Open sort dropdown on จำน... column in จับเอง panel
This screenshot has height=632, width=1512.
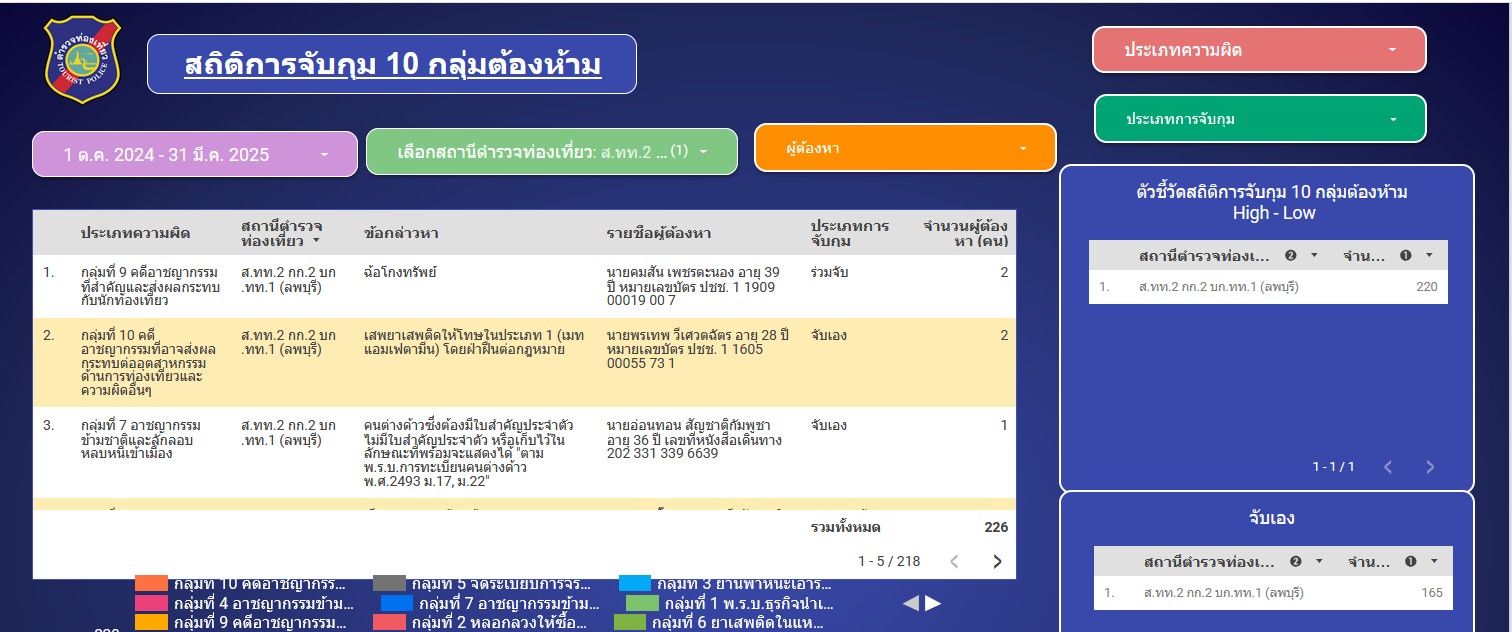click(x=1434, y=561)
